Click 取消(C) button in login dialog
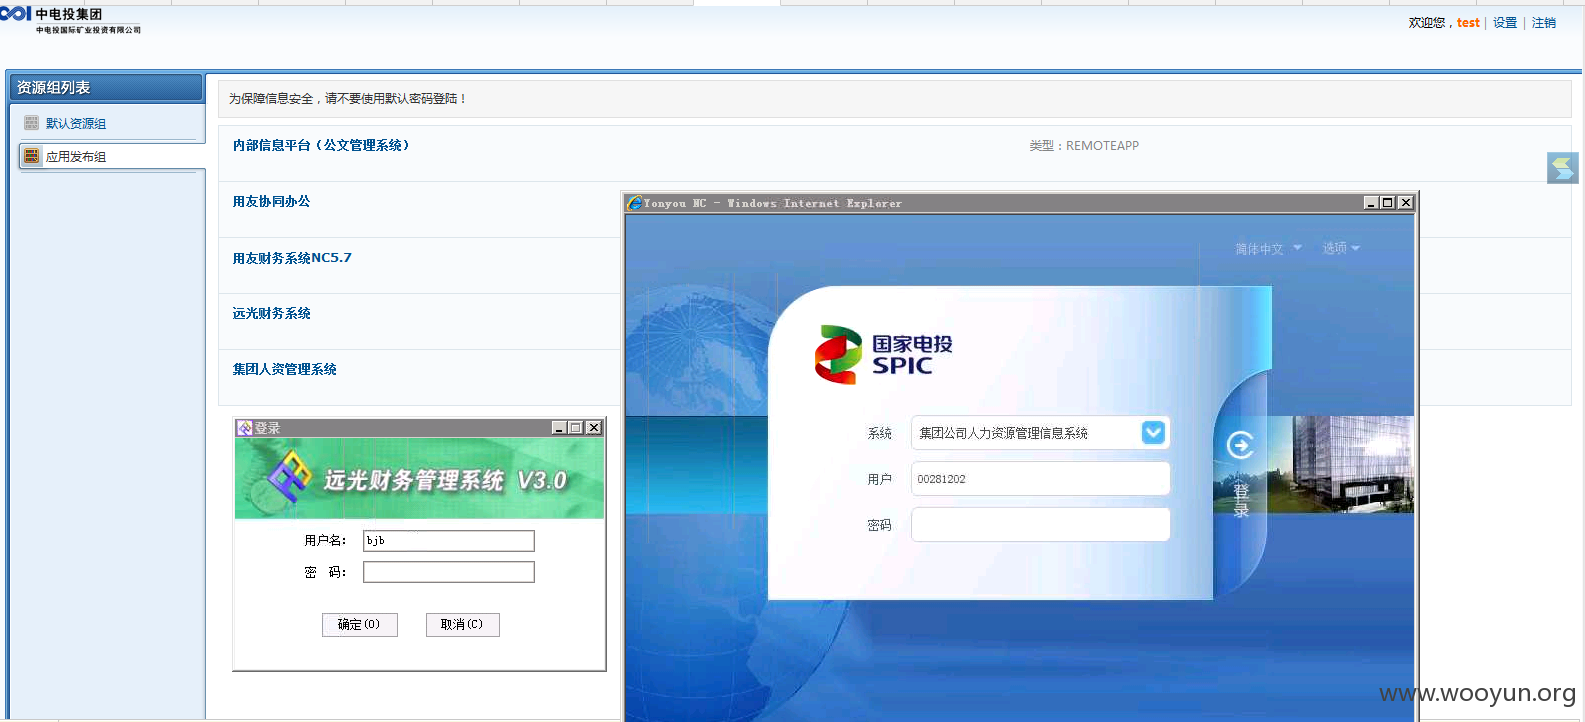1585x722 pixels. tap(462, 624)
